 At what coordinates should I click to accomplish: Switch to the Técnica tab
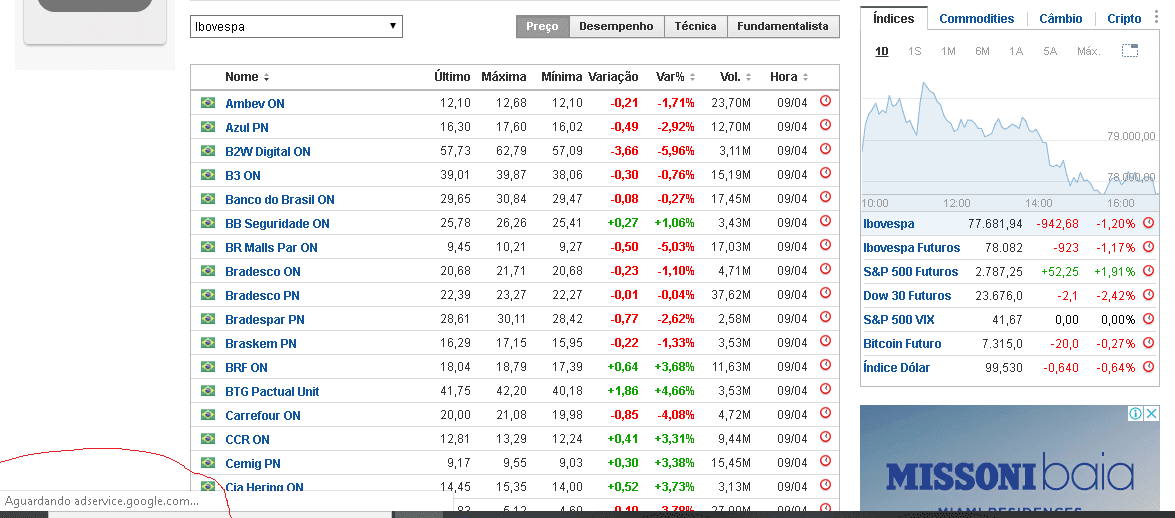[x=695, y=26]
